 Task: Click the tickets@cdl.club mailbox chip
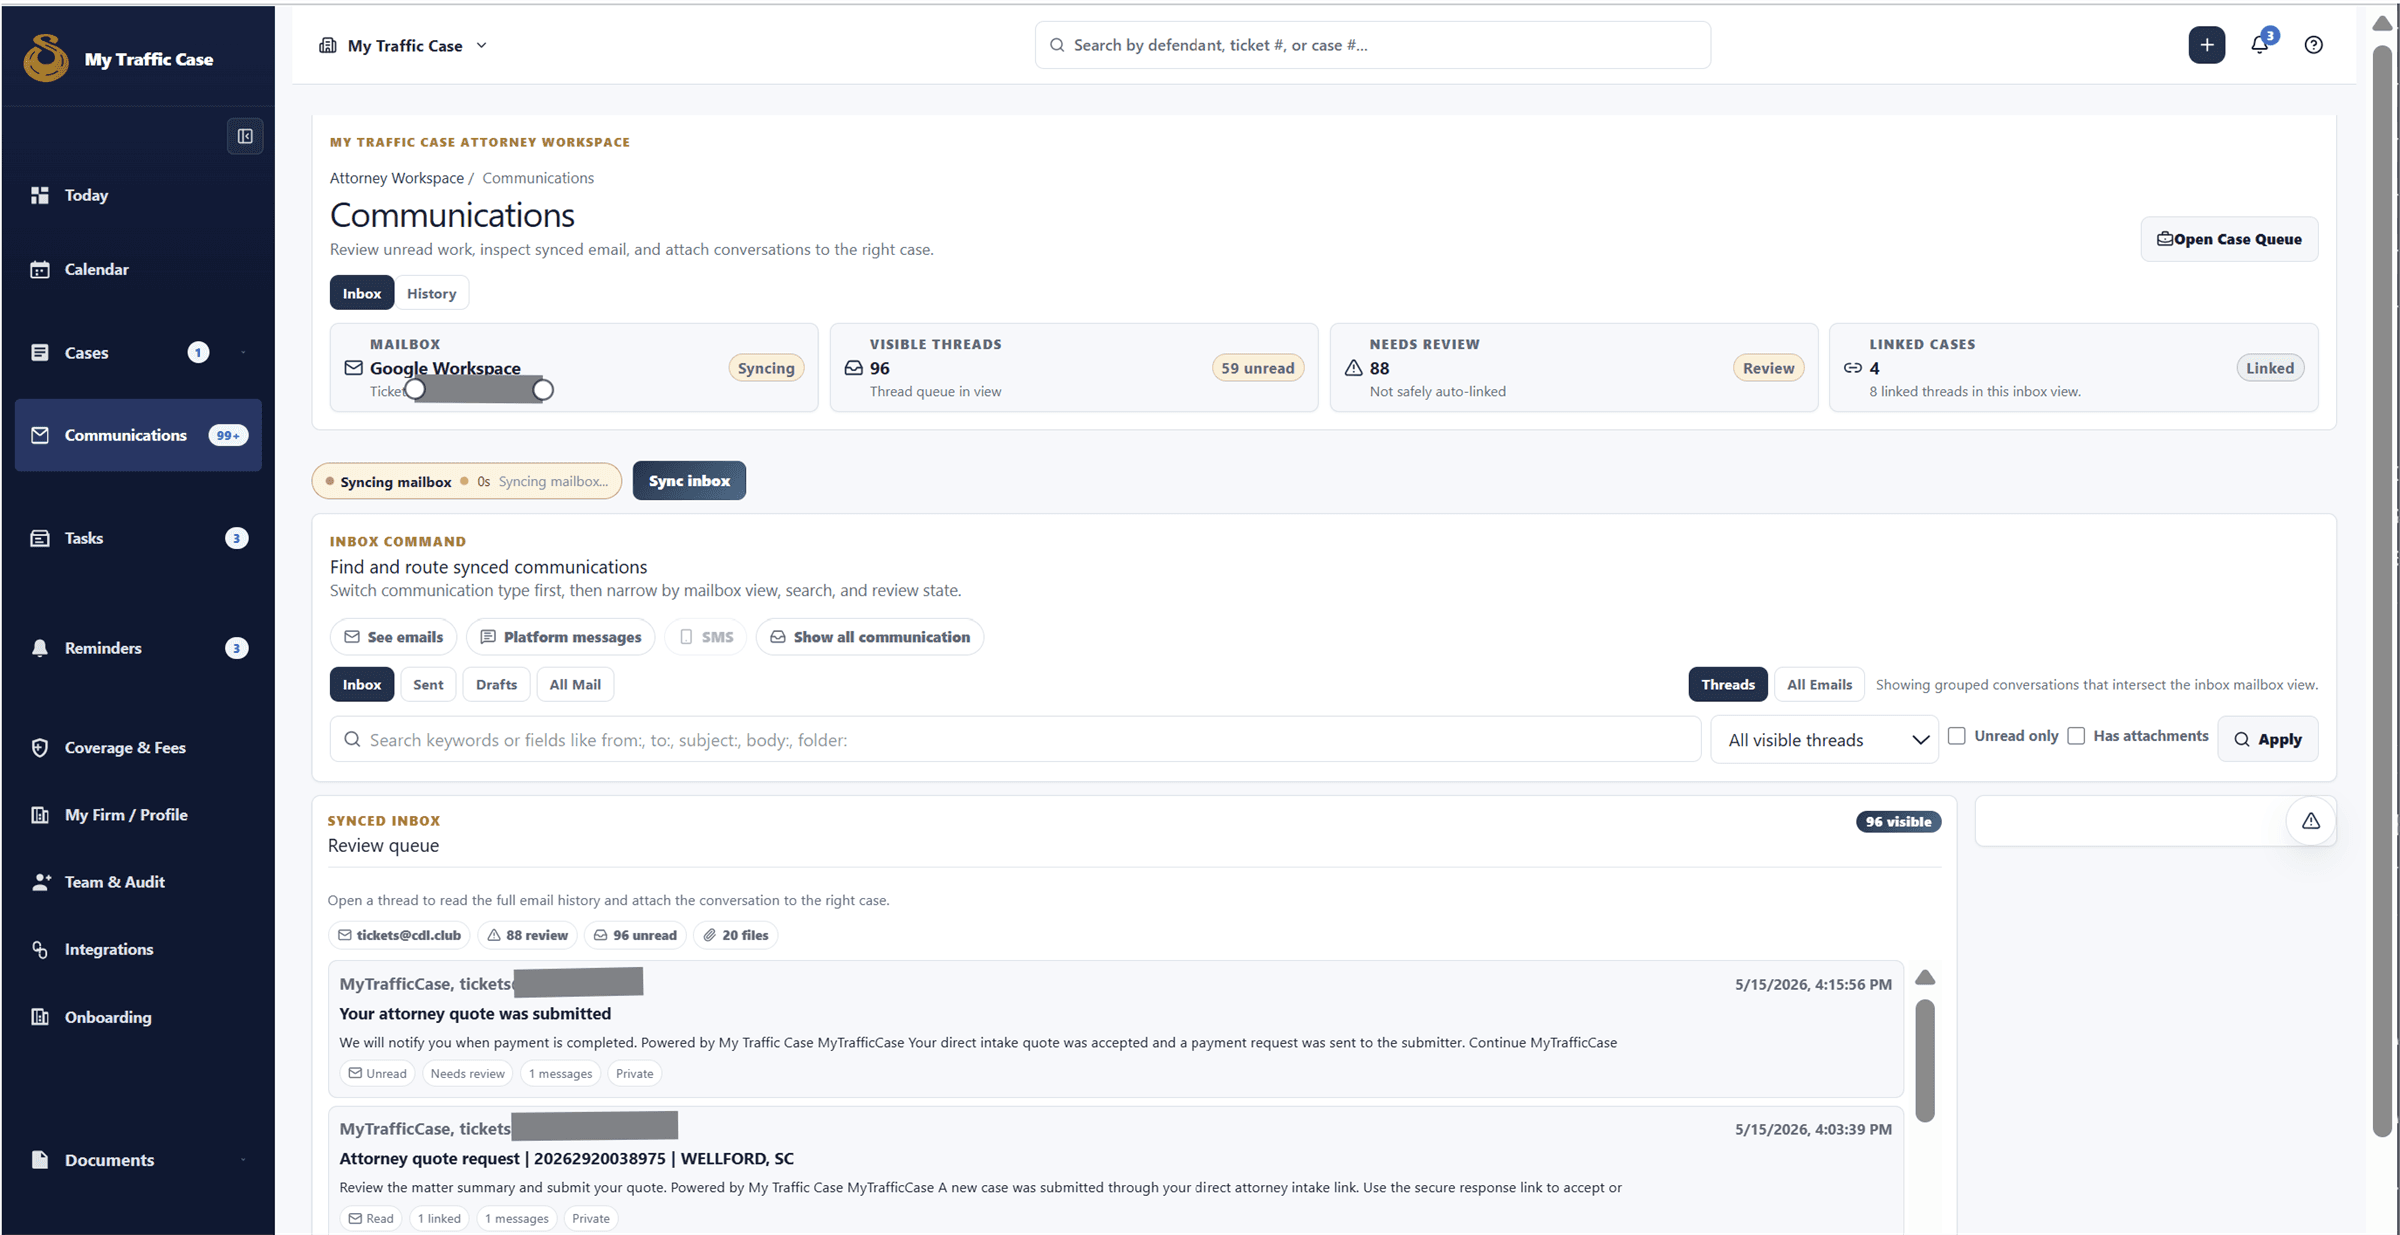pos(399,935)
